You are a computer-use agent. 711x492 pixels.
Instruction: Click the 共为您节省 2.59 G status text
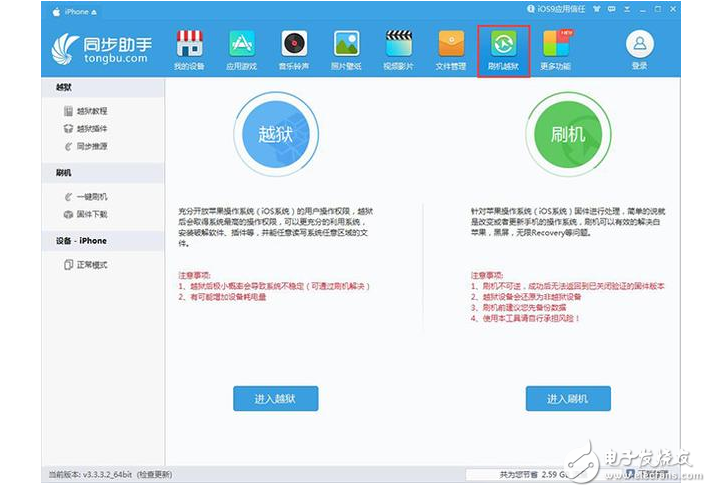tap(533, 474)
